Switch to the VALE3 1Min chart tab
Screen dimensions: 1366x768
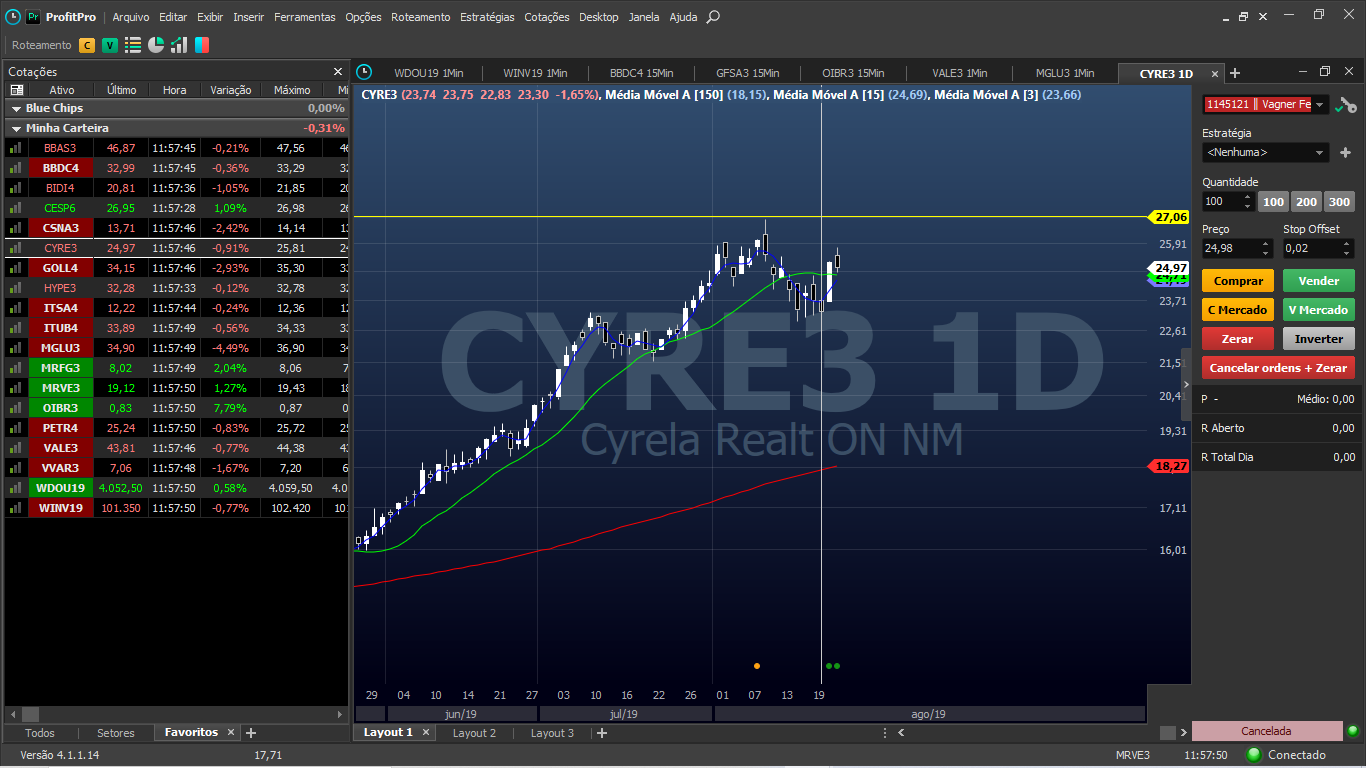pyautogui.click(x=959, y=73)
